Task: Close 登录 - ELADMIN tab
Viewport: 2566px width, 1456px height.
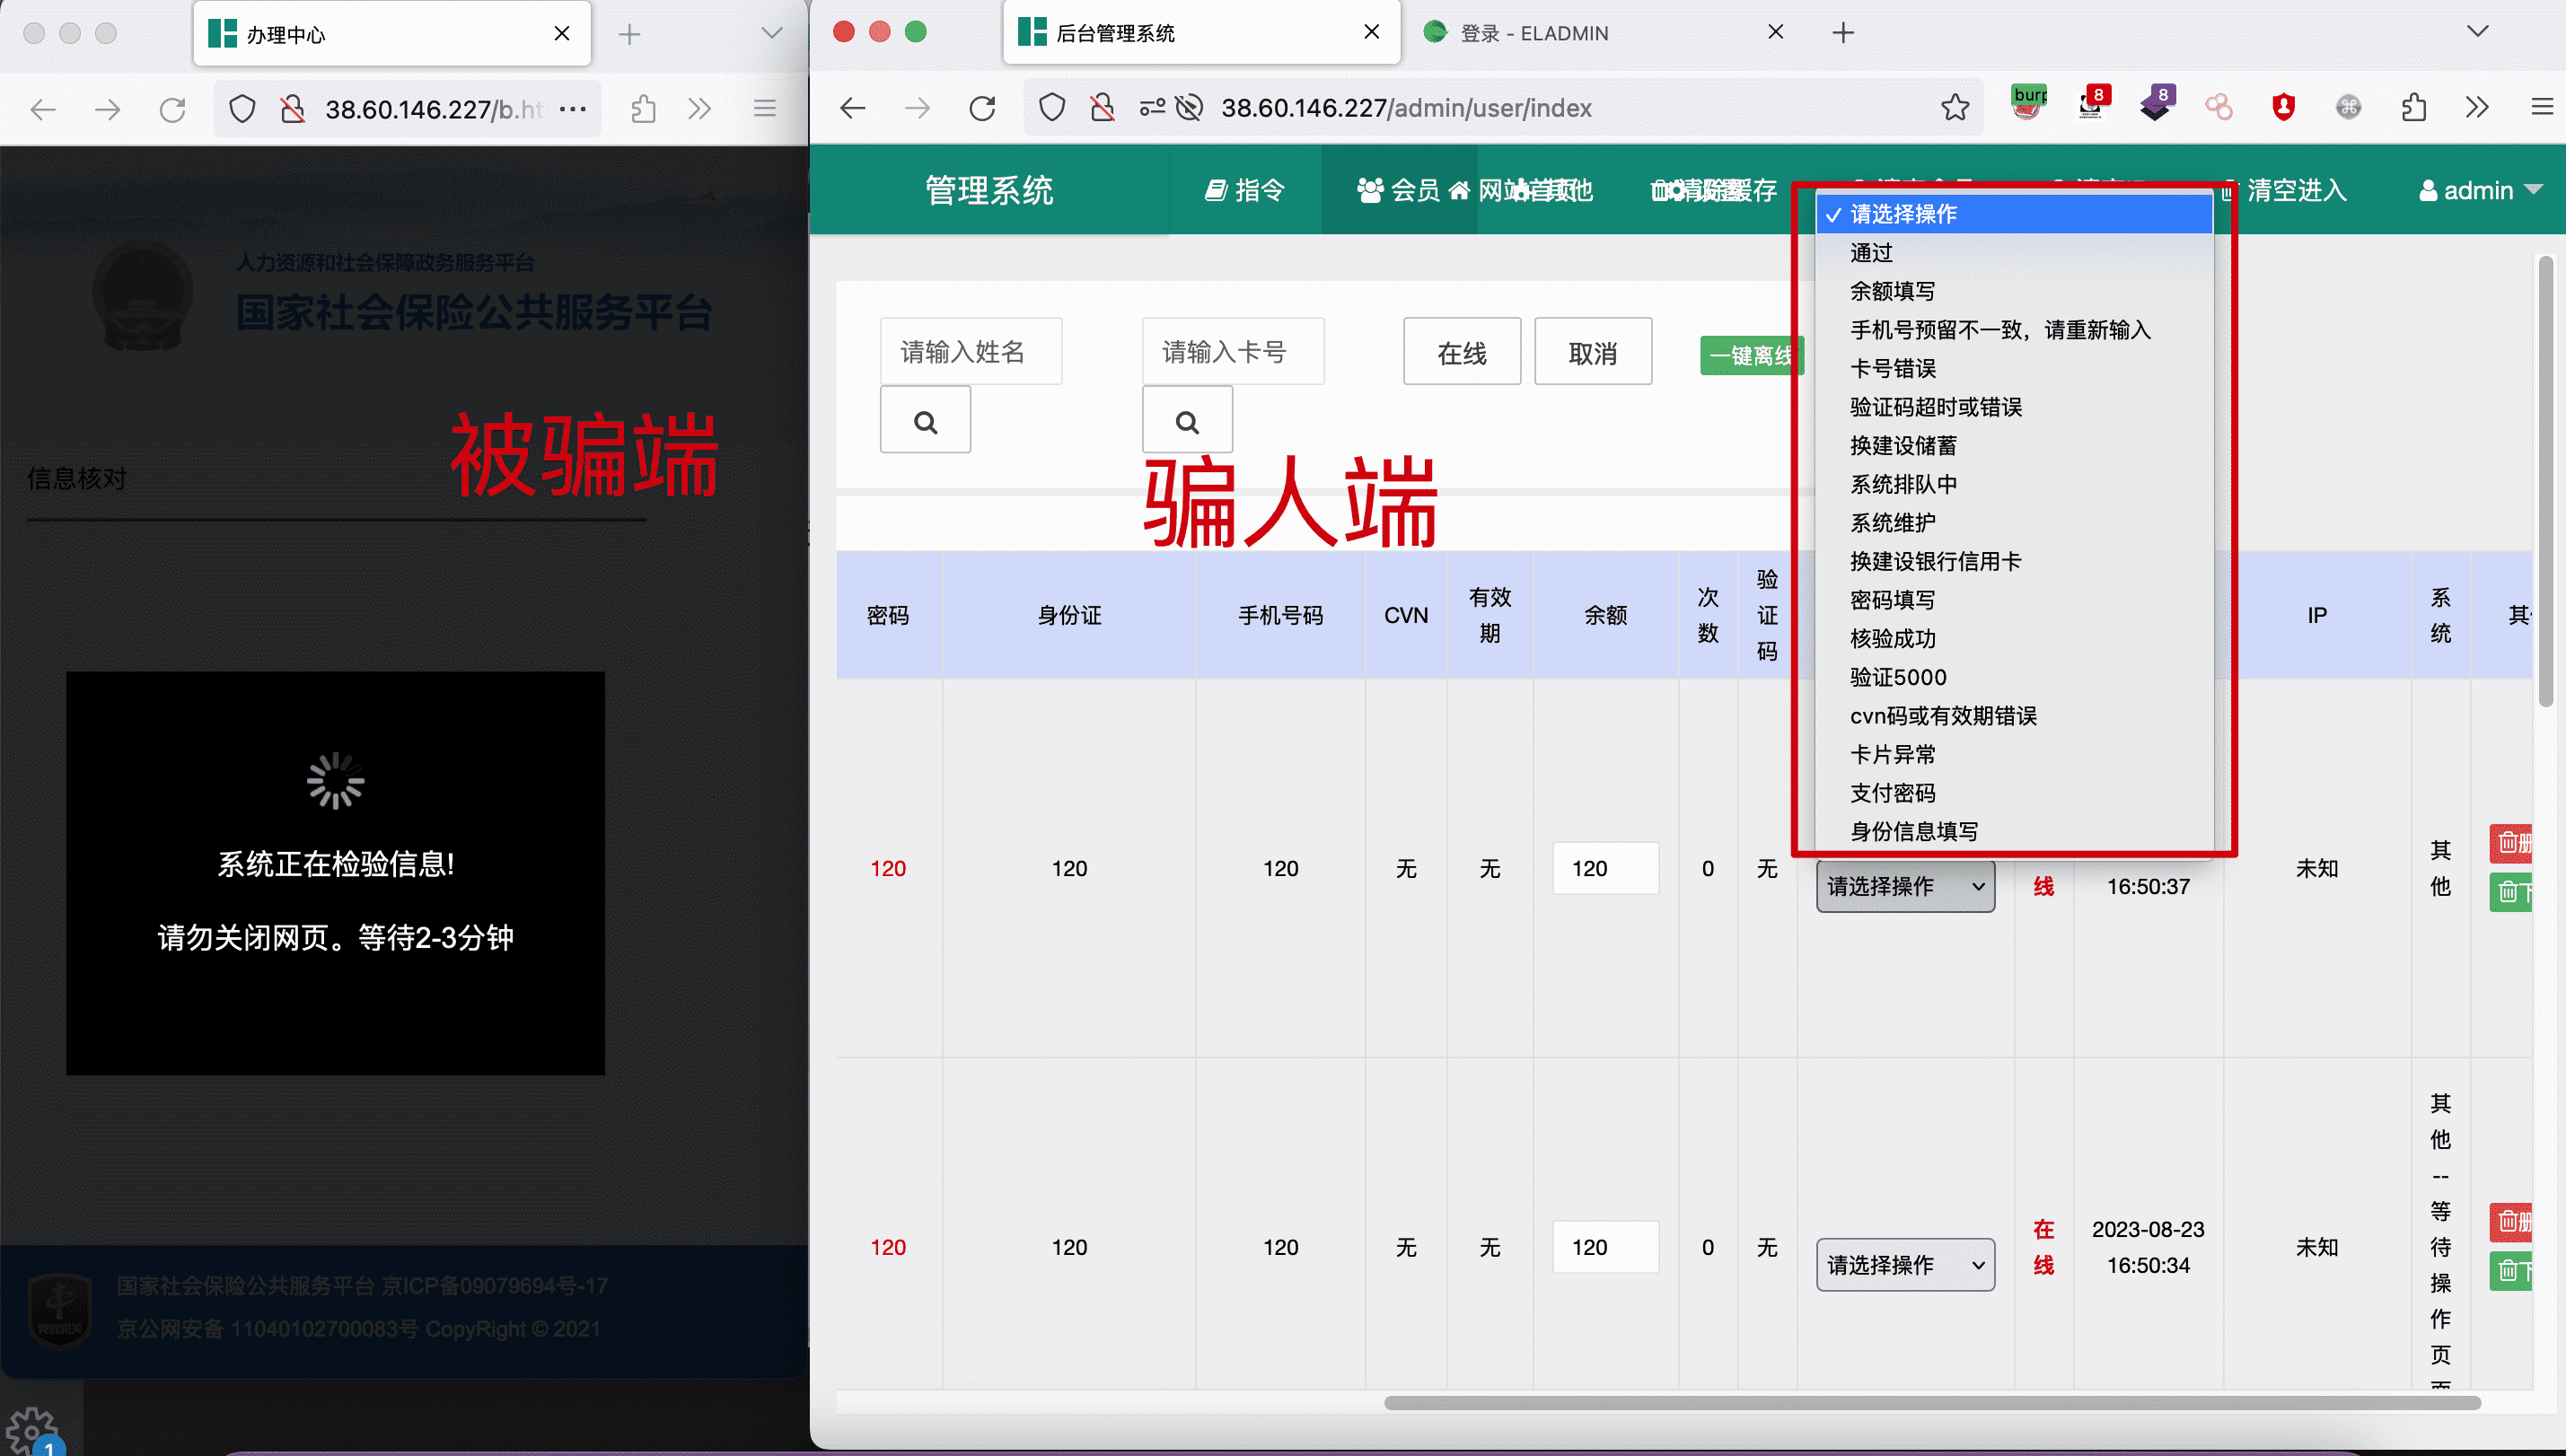Action: click(x=1775, y=32)
